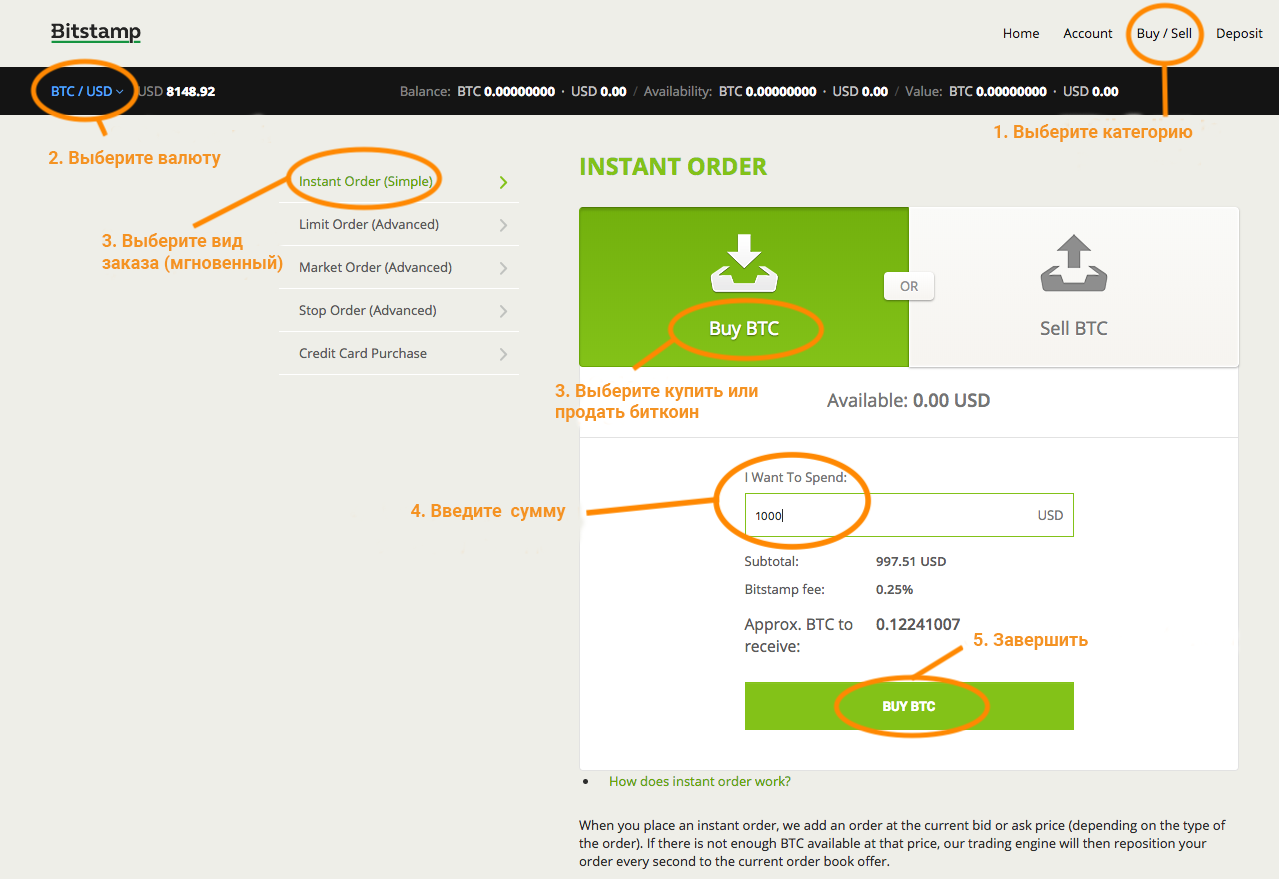Viewport: 1279px width, 879px height.
Task: Expand Stop Order (Advanced) chevron arrow
Action: pyautogui.click(x=503, y=311)
